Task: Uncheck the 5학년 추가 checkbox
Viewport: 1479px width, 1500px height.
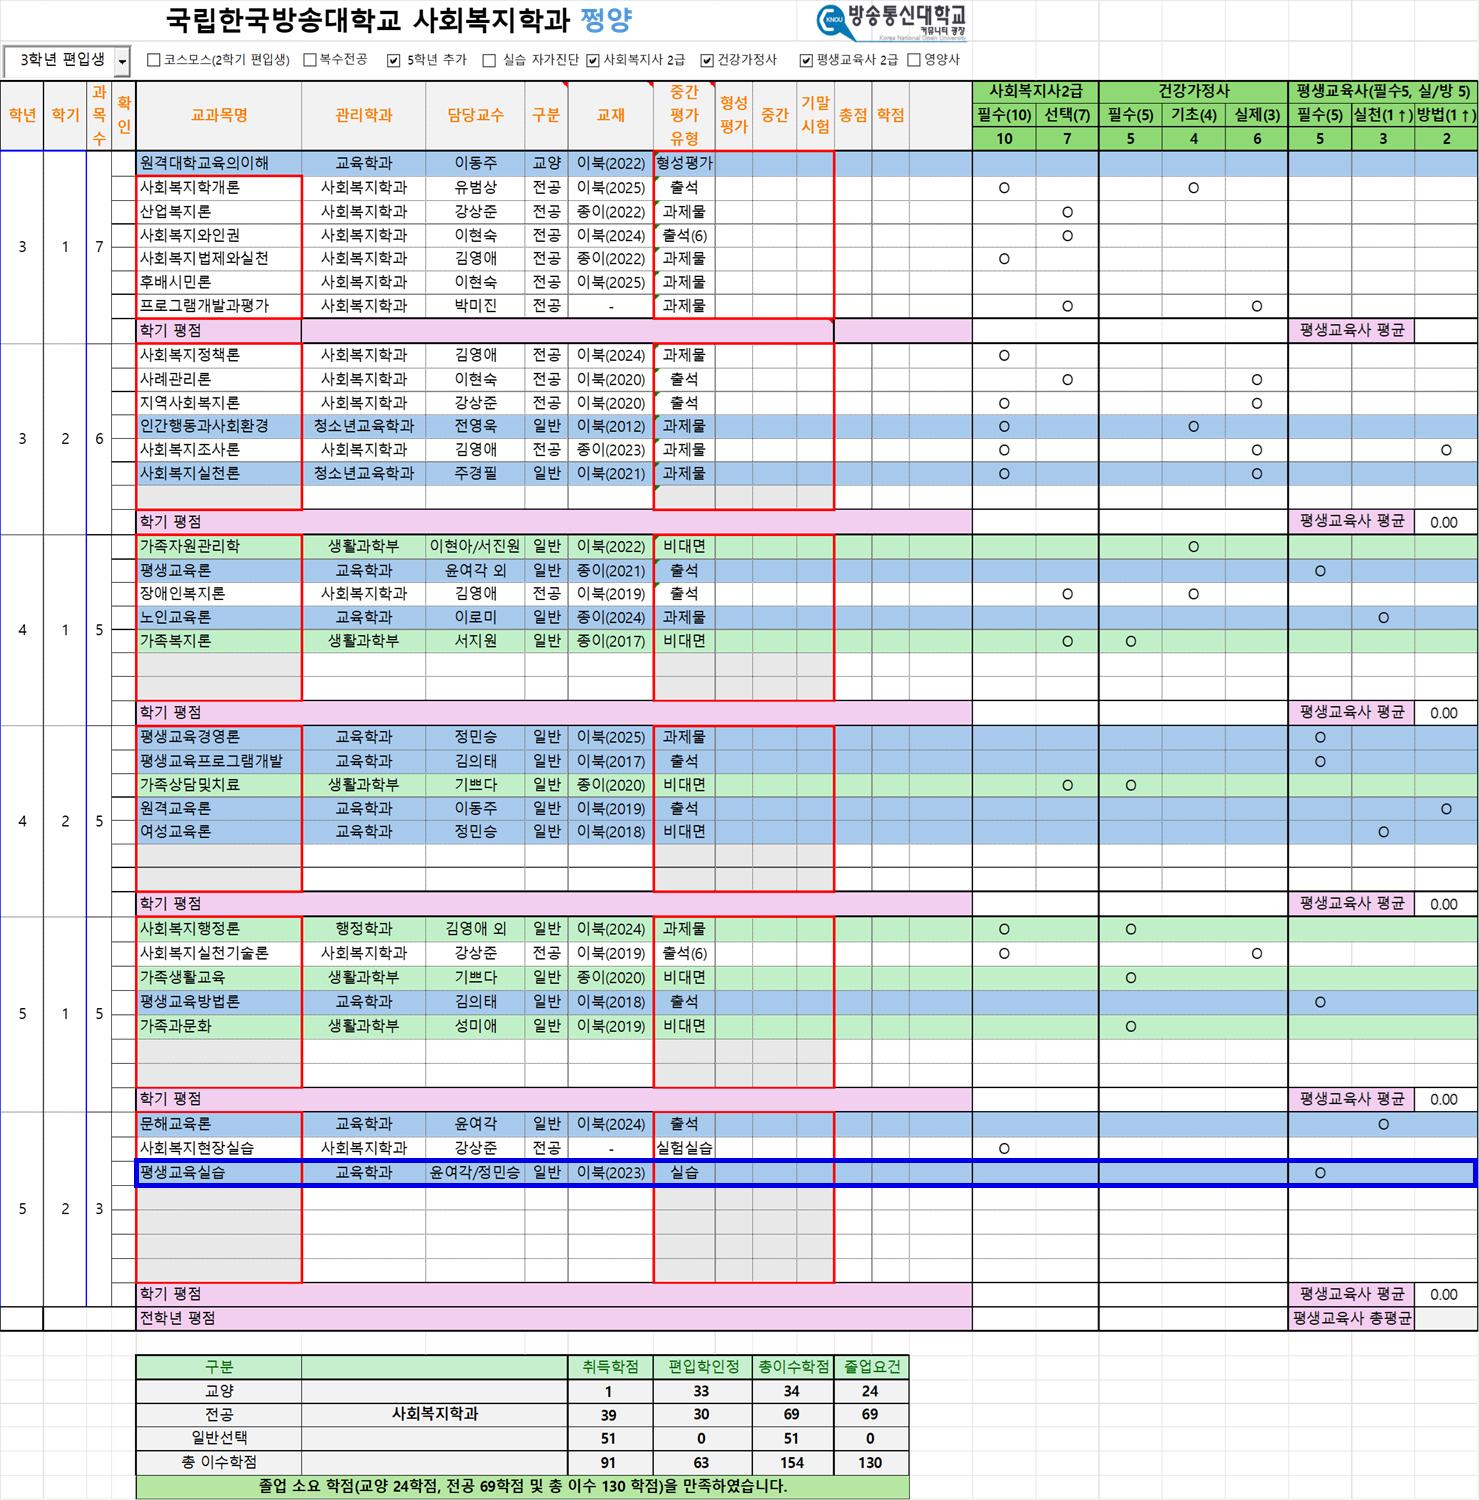Action: (394, 60)
